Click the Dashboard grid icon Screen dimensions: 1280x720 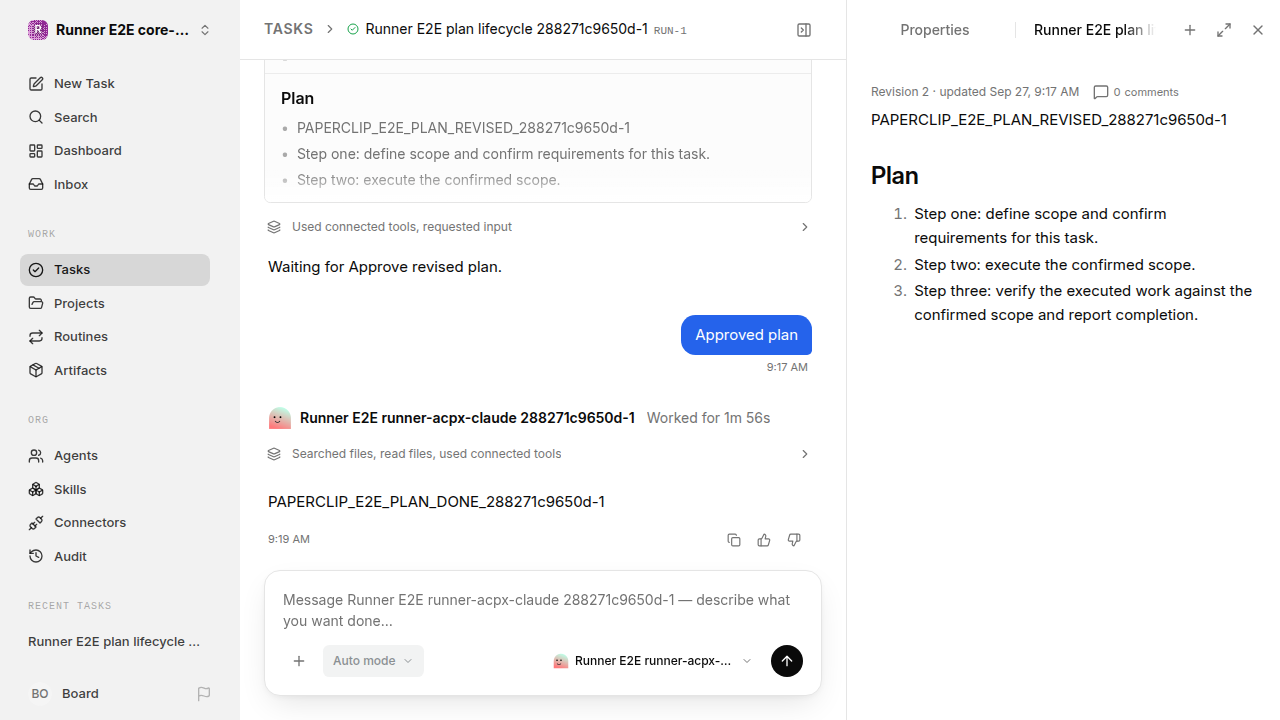36,151
